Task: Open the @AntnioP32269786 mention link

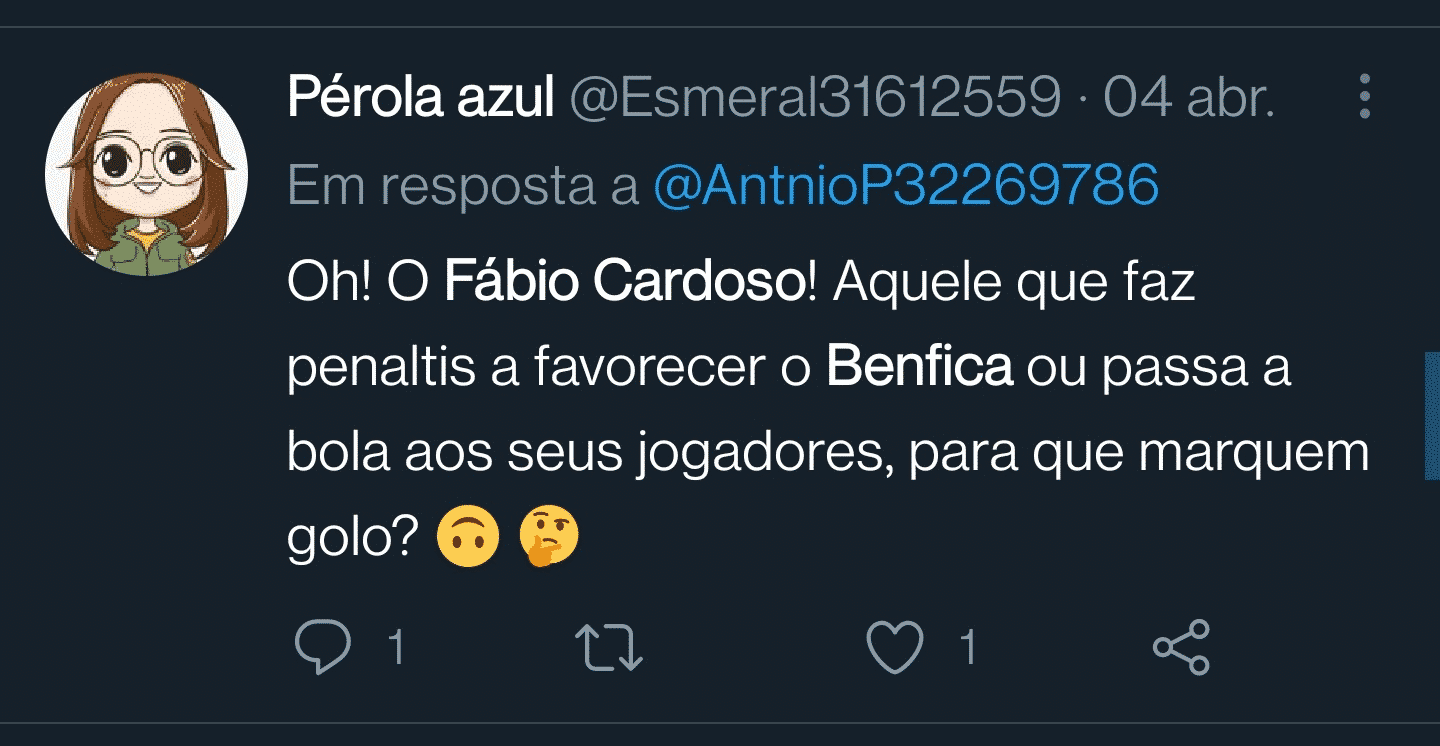Action: pyautogui.click(x=905, y=185)
